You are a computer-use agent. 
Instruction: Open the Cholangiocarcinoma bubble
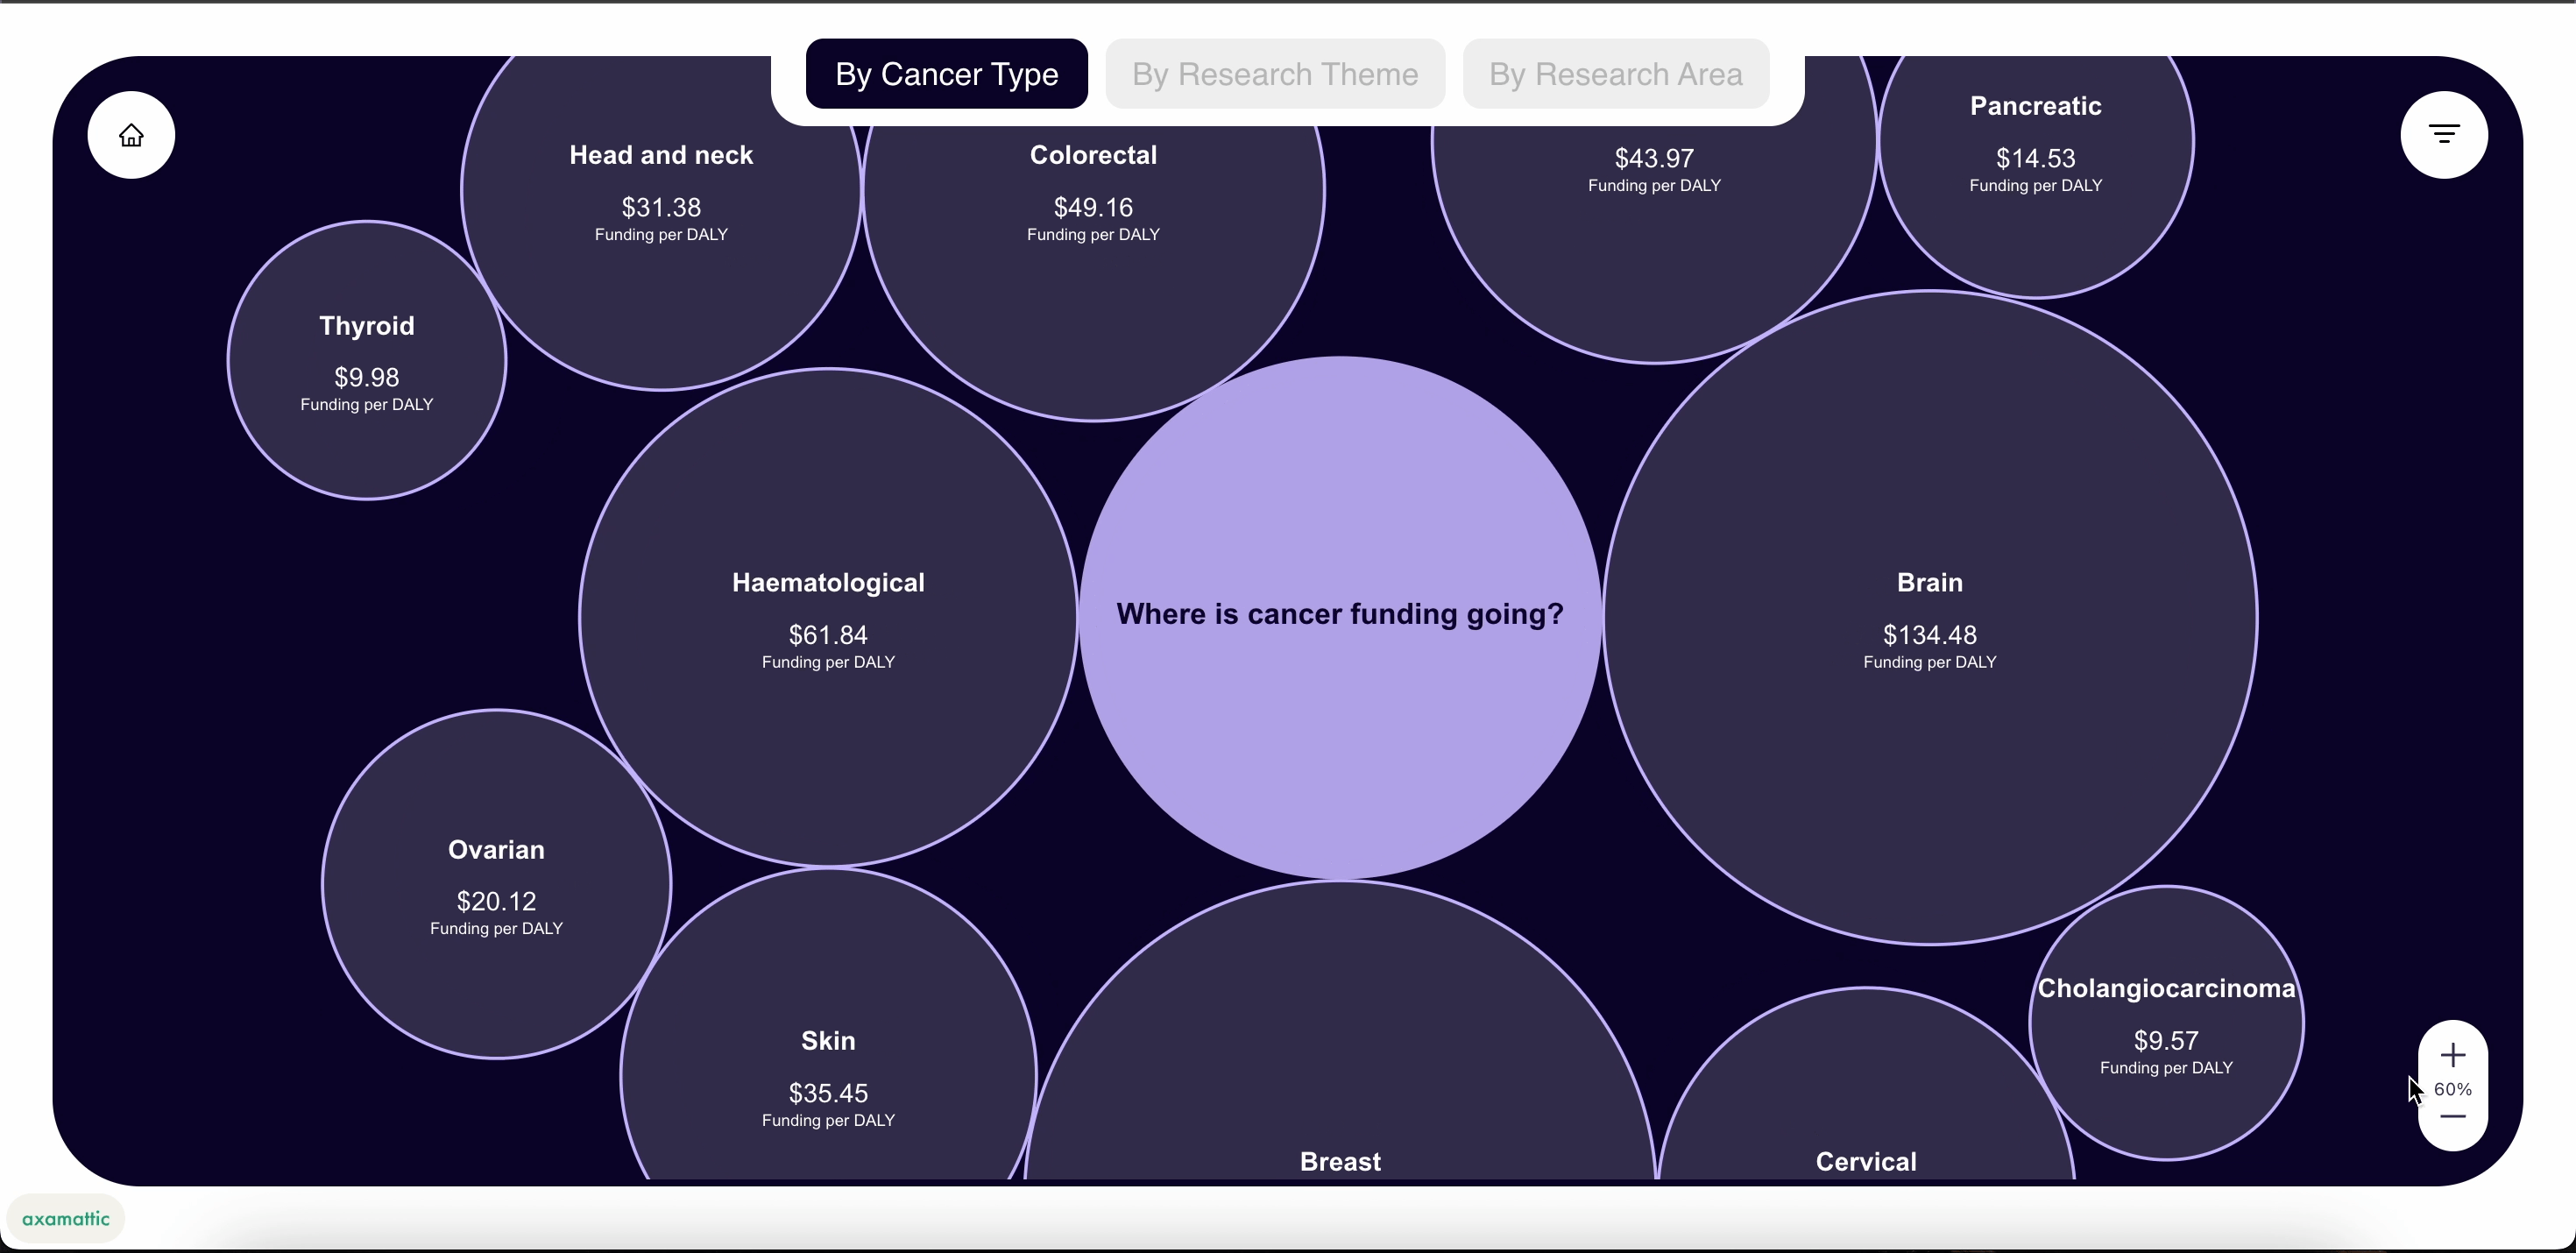(x=2166, y=1023)
